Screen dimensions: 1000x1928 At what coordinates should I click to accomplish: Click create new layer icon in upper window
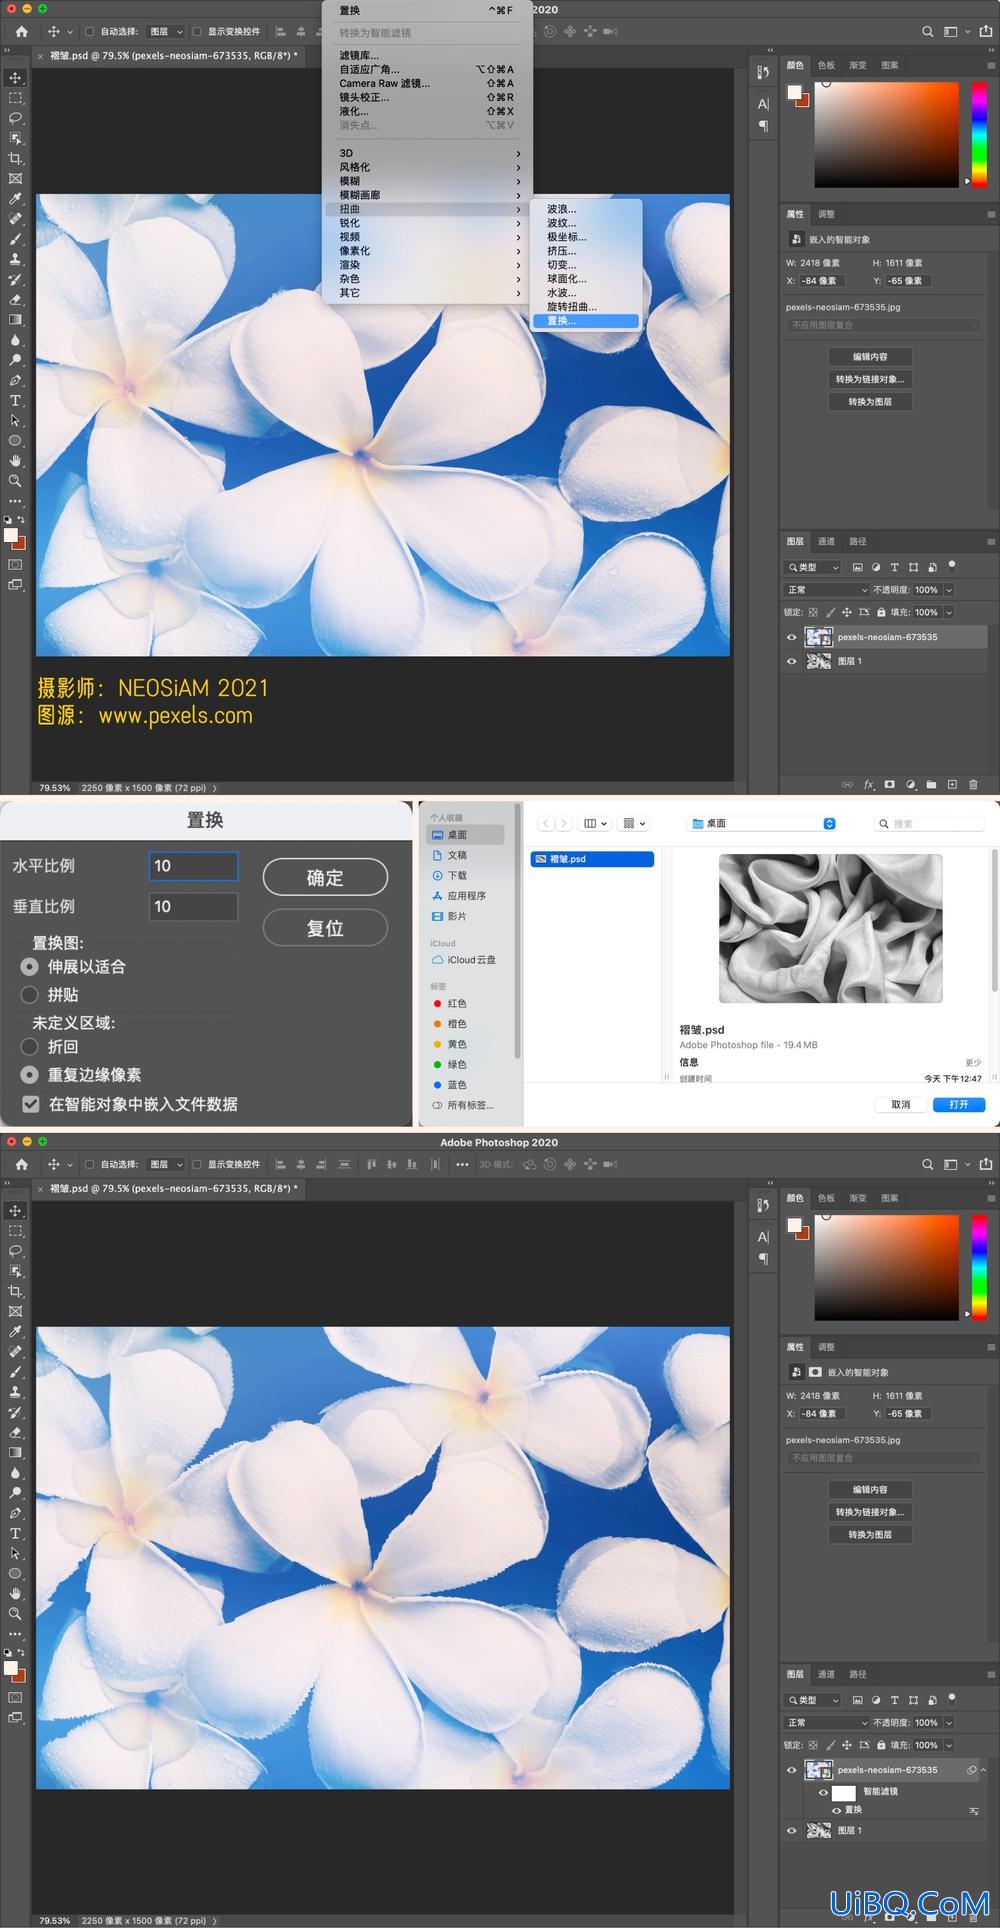click(x=952, y=785)
